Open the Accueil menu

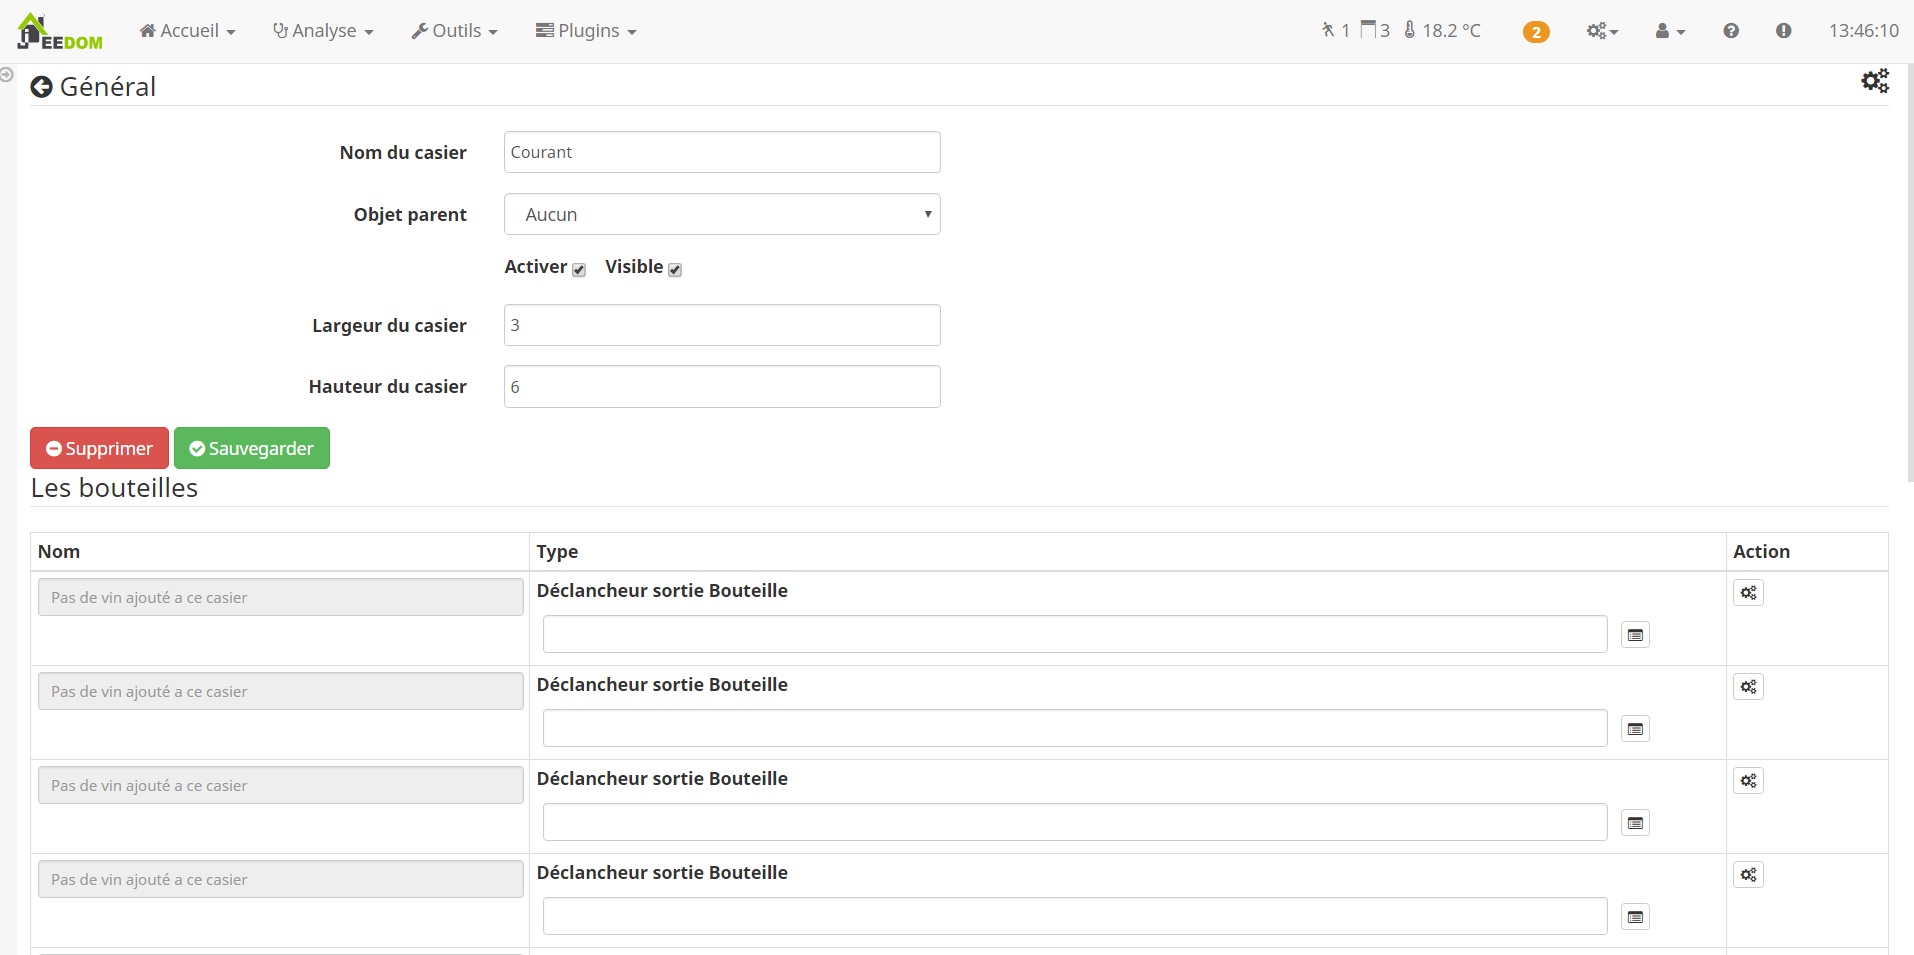tap(188, 31)
